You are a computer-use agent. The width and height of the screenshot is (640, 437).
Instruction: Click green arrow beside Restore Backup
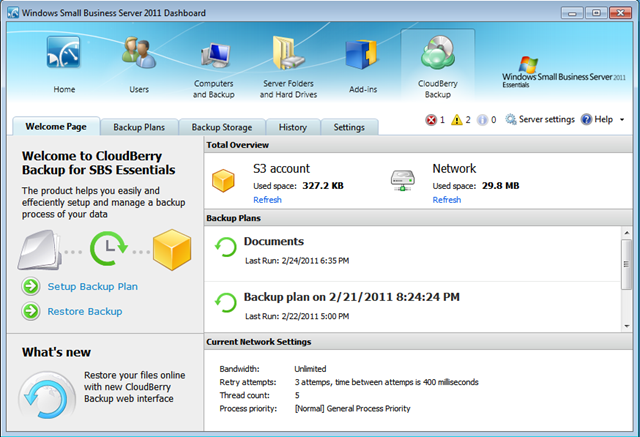31,311
